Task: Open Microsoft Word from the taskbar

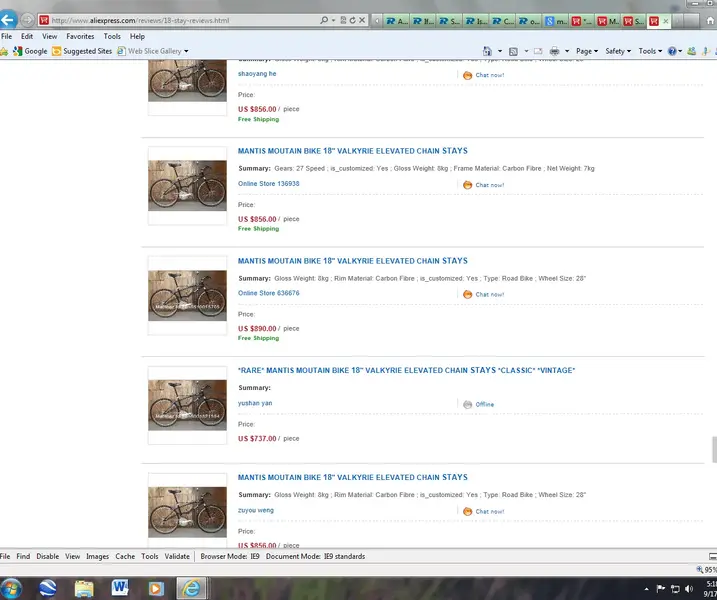Action: click(x=119, y=586)
